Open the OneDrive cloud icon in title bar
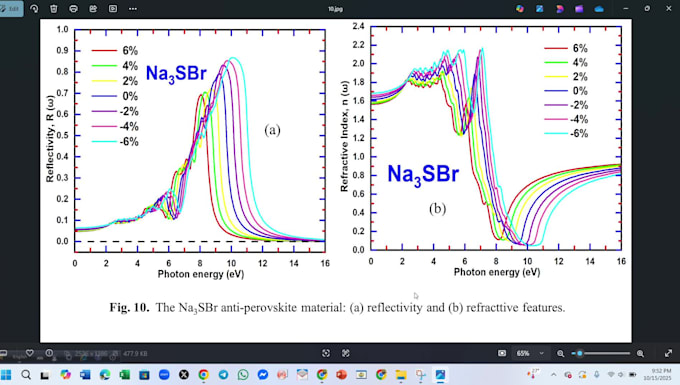The width and height of the screenshot is (680, 385). (x=599, y=9)
